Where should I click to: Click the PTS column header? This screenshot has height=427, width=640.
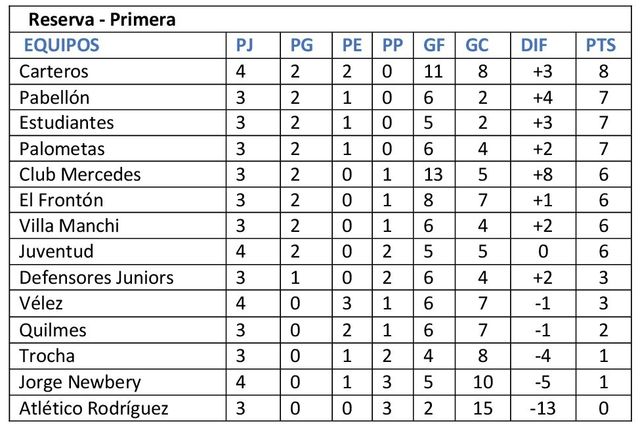click(603, 45)
